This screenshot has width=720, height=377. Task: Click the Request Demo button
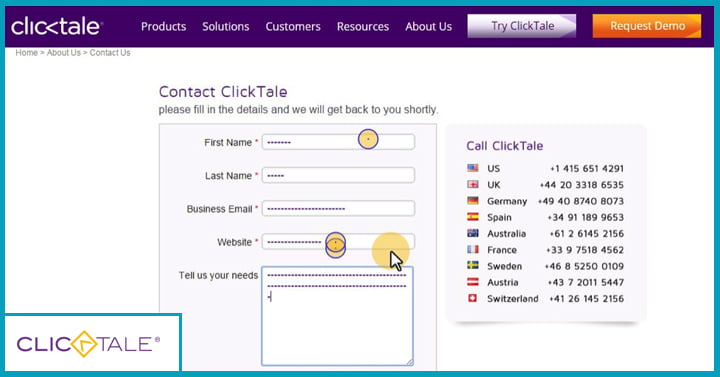pyautogui.click(x=647, y=26)
